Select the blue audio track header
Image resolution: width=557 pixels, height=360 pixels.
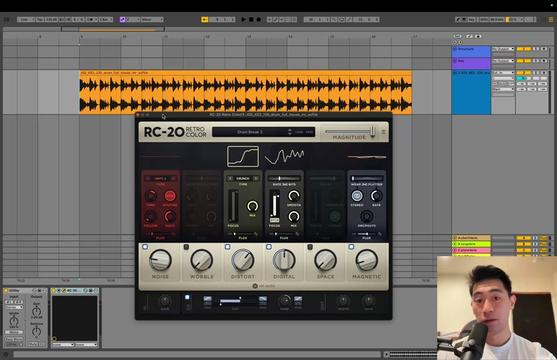(x=471, y=92)
